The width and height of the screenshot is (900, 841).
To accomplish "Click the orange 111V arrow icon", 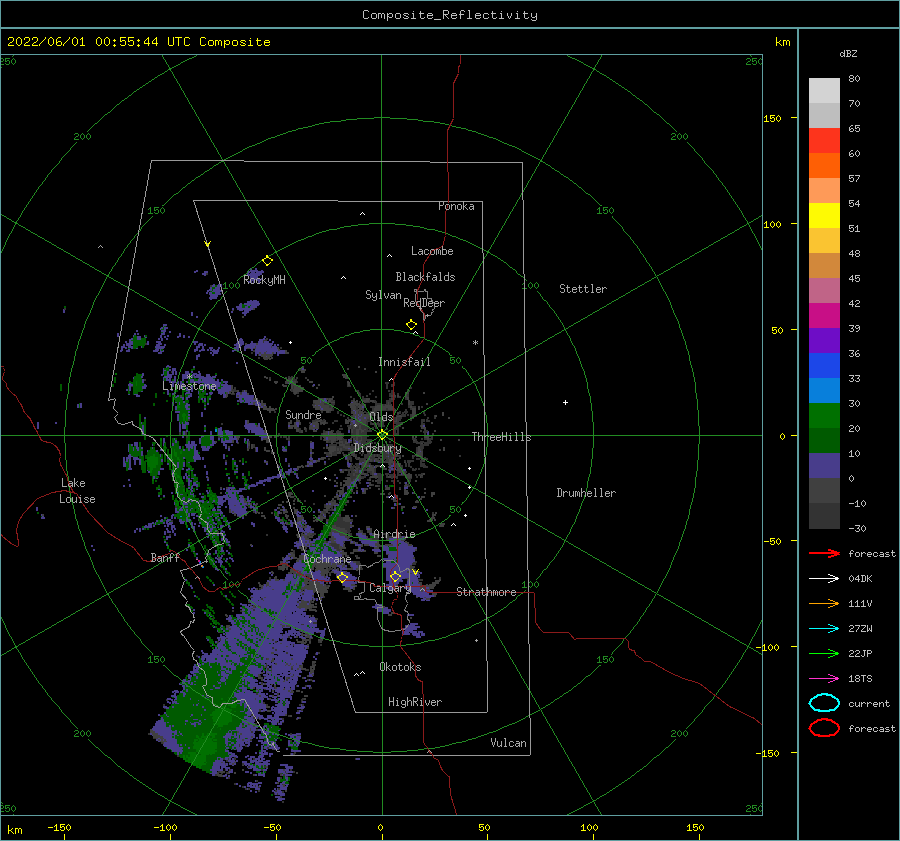I will click(824, 603).
